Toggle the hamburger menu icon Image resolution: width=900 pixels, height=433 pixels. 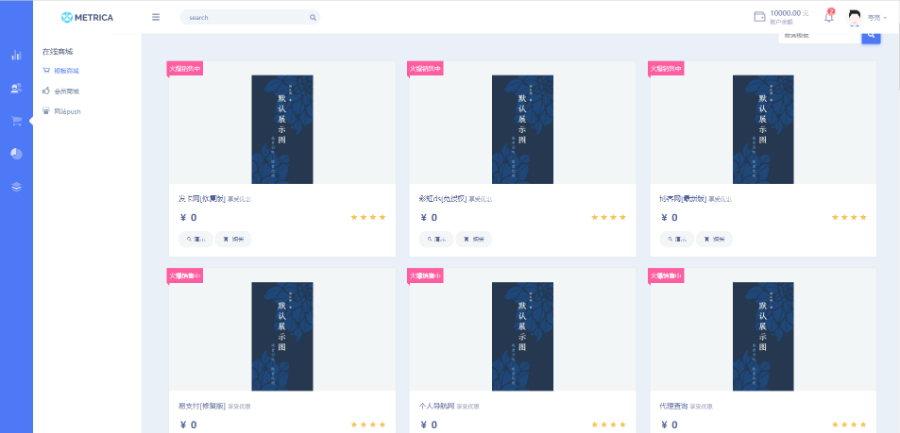click(x=156, y=17)
